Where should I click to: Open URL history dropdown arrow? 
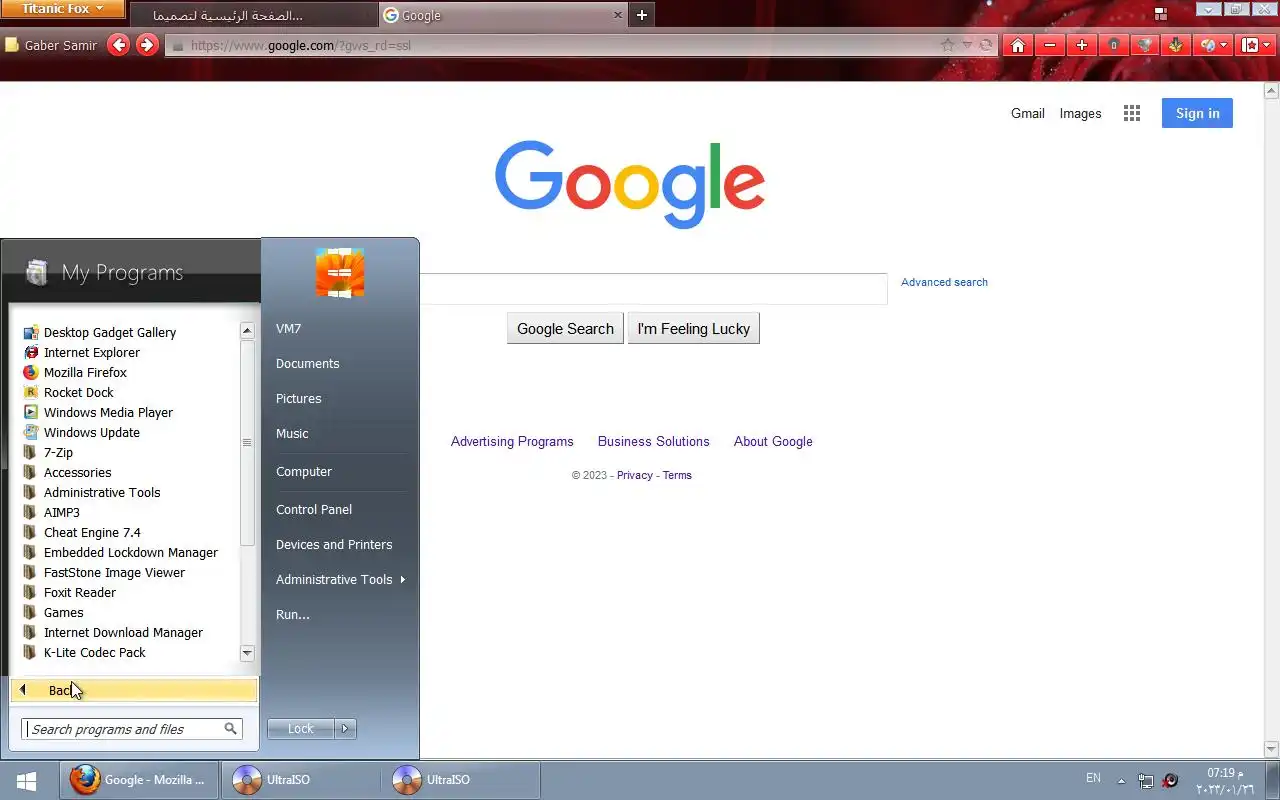point(967,45)
